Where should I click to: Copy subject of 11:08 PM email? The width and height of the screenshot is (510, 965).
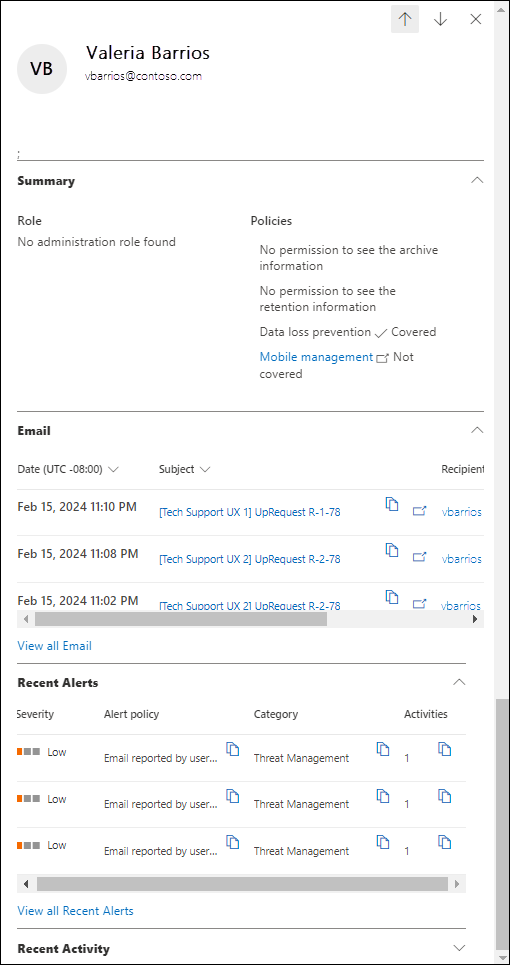click(392, 550)
